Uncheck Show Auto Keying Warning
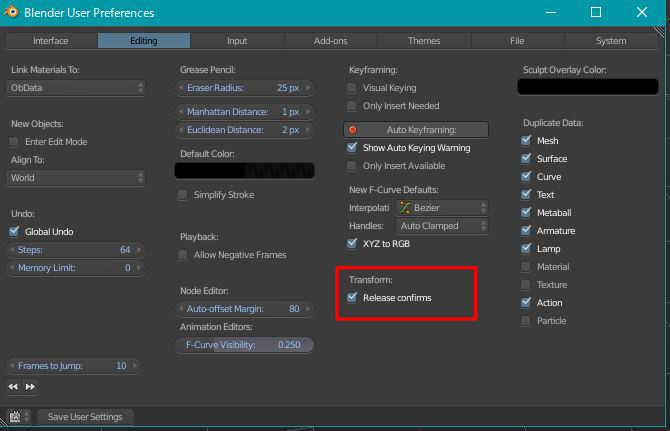Image resolution: width=670 pixels, height=431 pixels. (x=352, y=147)
